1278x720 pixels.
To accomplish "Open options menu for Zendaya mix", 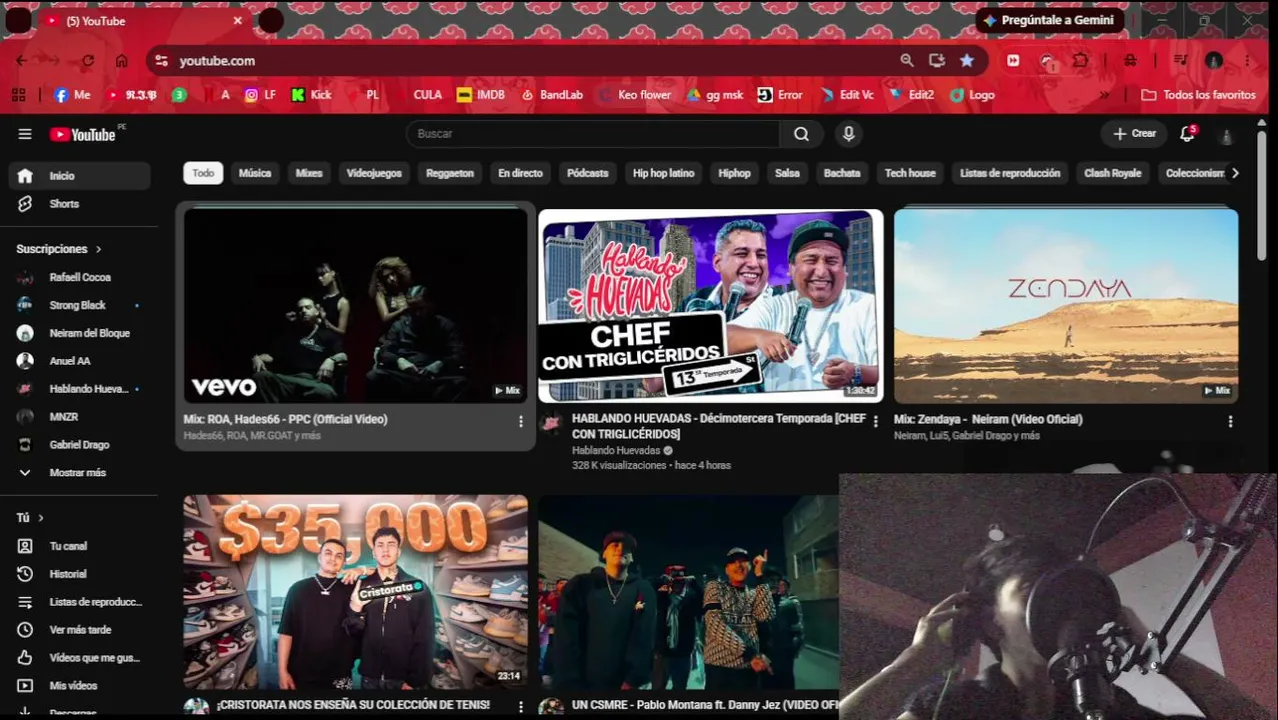I will tap(1230, 422).
